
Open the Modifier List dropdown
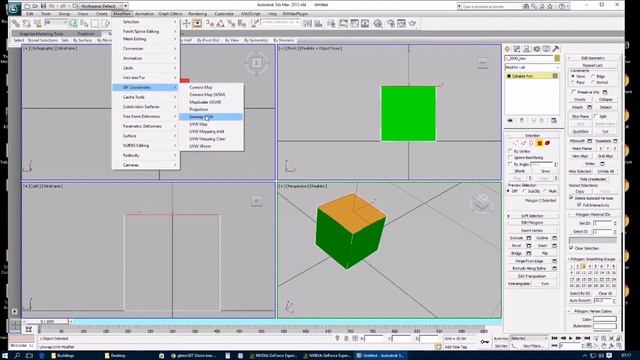click(x=532, y=67)
